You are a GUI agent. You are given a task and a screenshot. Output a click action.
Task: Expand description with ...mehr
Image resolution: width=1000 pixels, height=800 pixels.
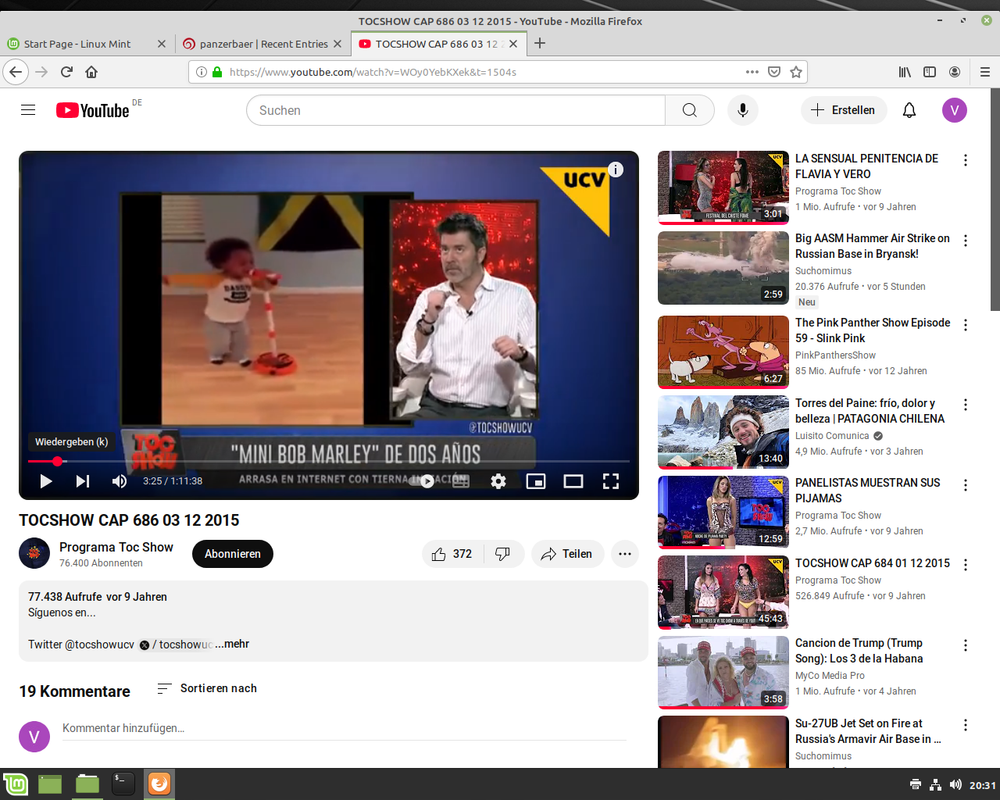click(232, 644)
